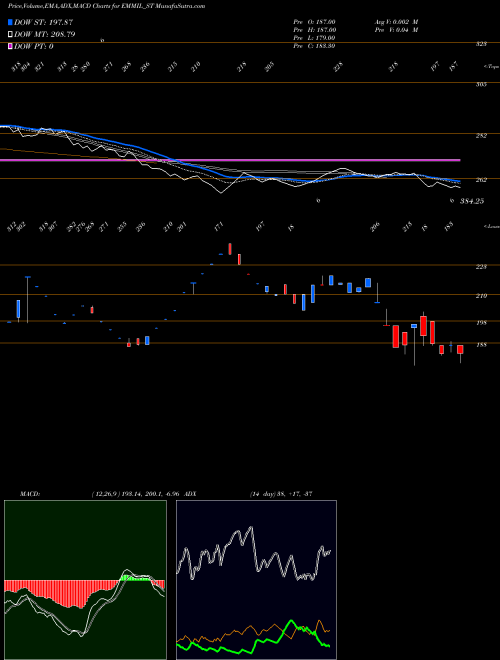
Task: Click the 'Pre O: 187.00' value
Action: pyautogui.click(x=314, y=22)
